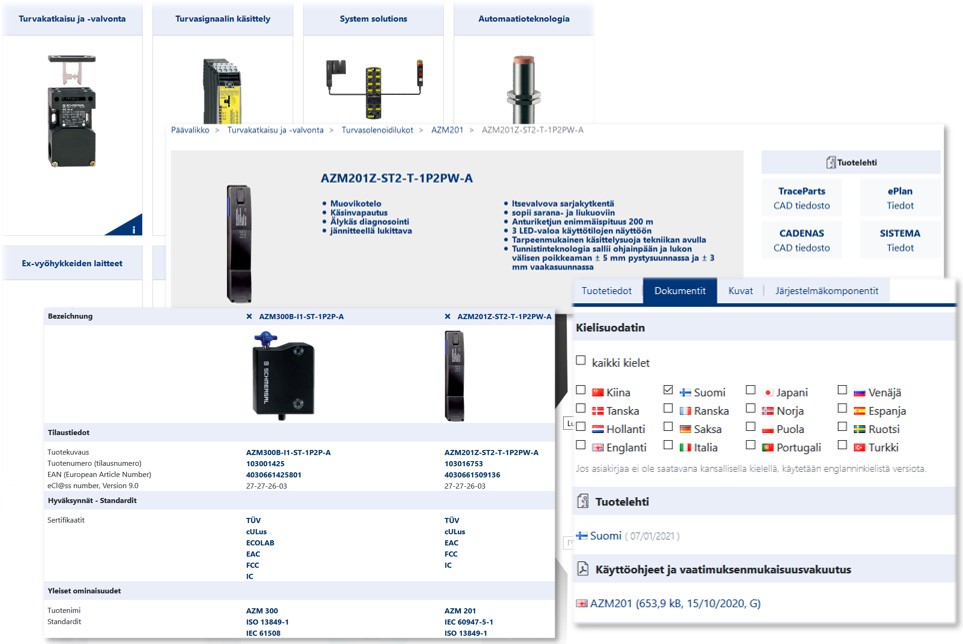The height and width of the screenshot is (644, 963).
Task: Check the Kiina language checkbox
Action: coord(580,390)
